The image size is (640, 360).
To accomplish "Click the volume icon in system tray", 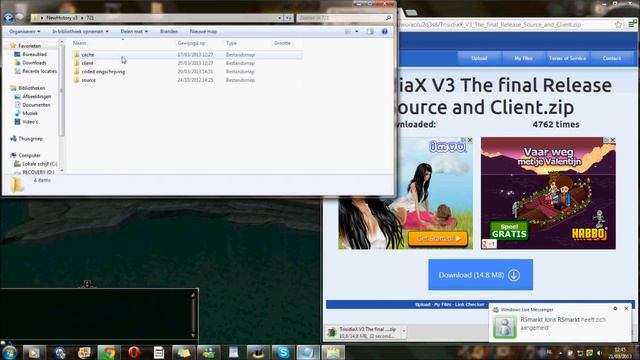I will [x=599, y=353].
